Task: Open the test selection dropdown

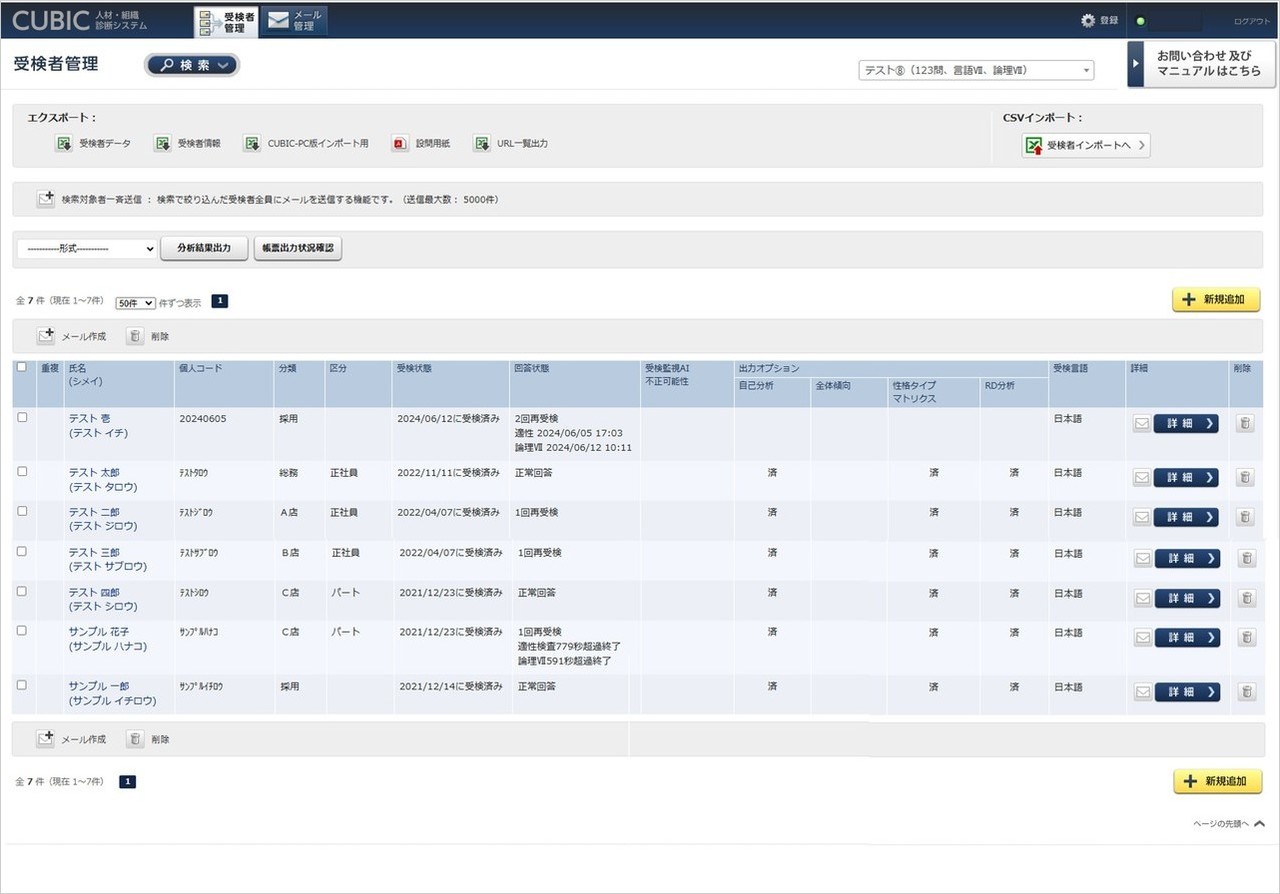Action: click(976, 70)
